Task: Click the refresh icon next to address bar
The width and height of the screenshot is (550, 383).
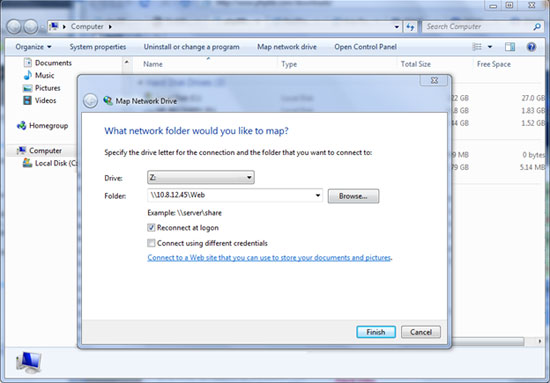Action: 410,27
